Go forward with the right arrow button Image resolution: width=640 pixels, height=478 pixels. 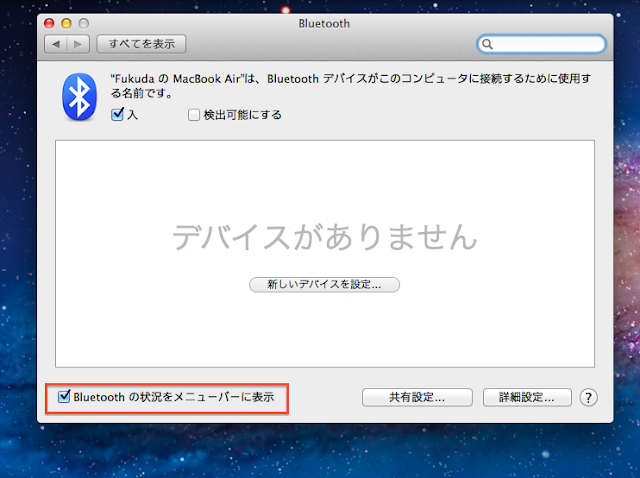pyautogui.click(x=78, y=44)
